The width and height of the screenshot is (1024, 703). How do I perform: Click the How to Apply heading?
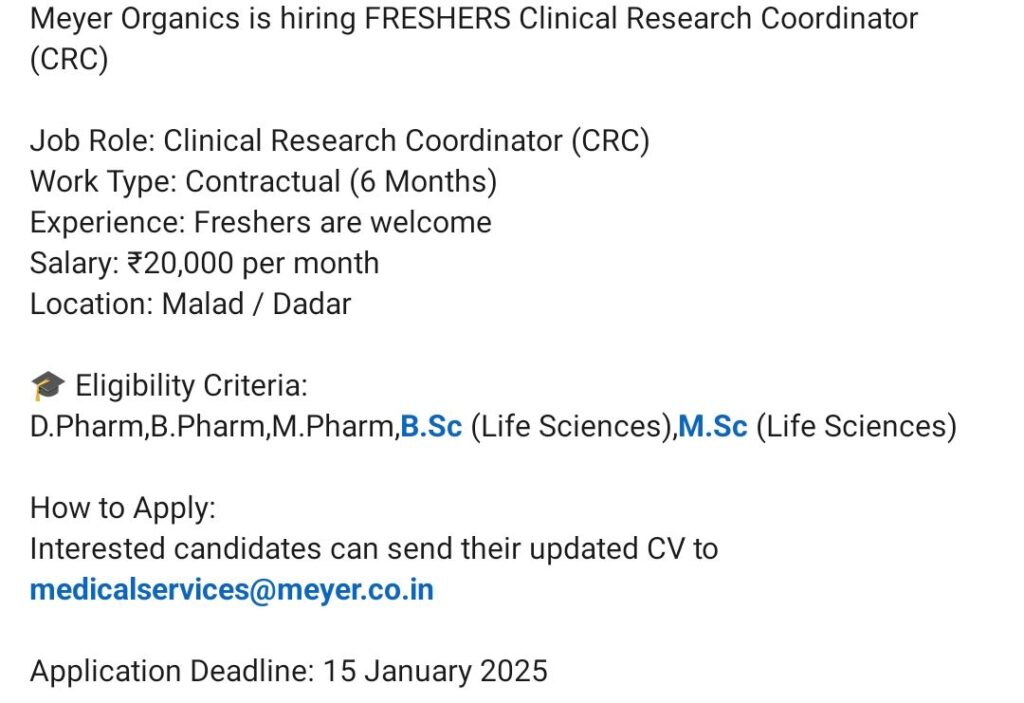(123, 508)
